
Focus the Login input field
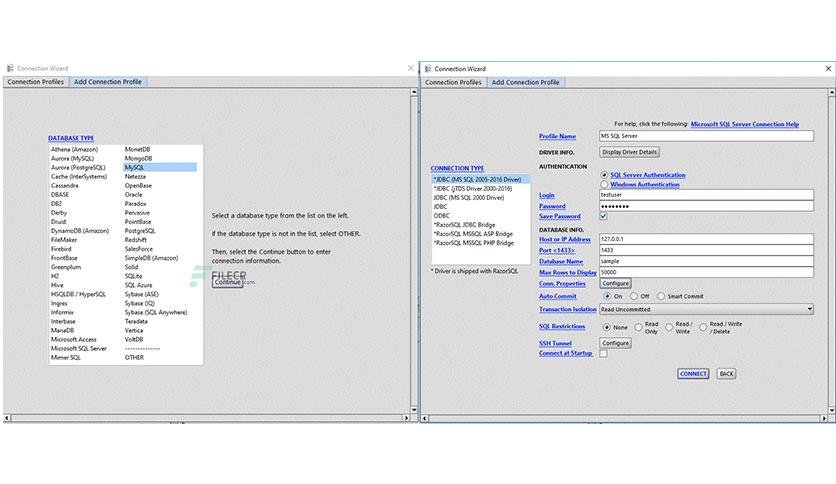tap(706, 195)
